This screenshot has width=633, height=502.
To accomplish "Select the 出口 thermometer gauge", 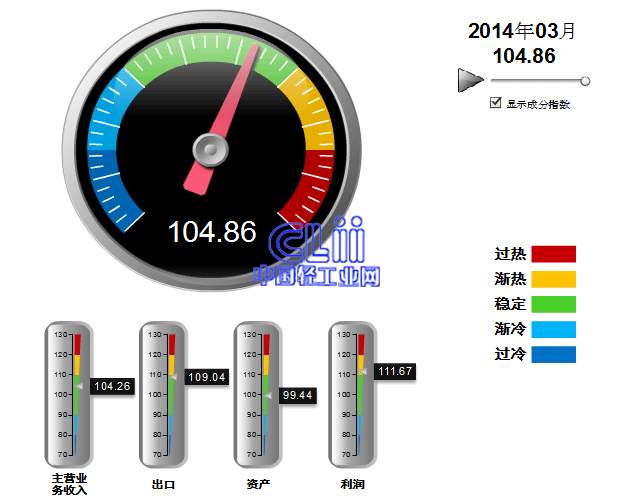I will tap(164, 395).
